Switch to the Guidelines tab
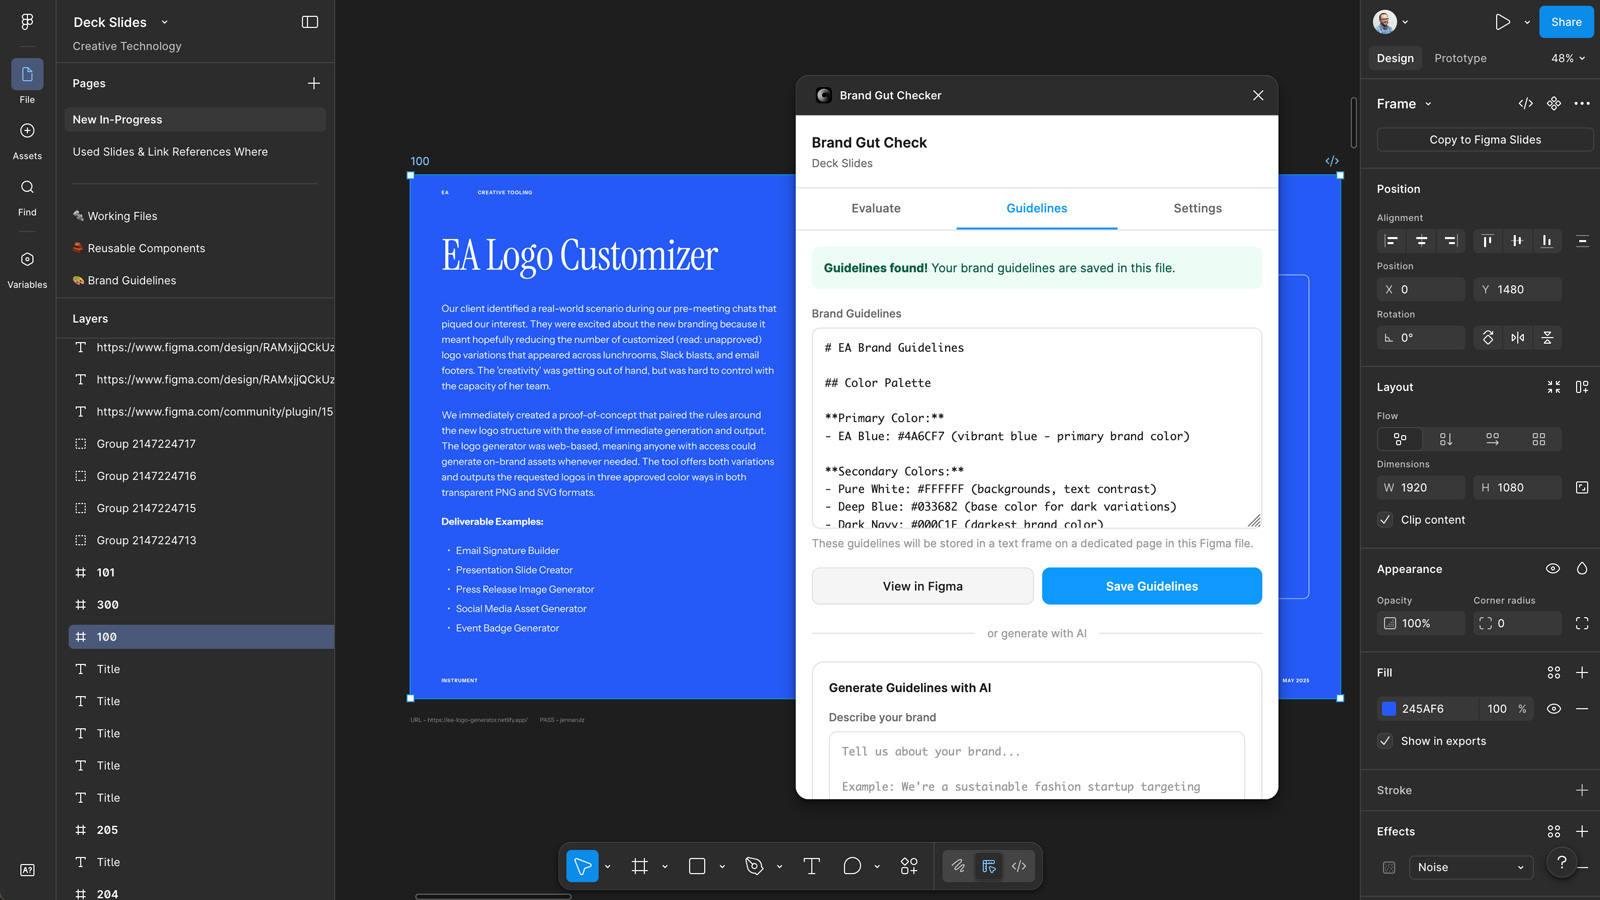The width and height of the screenshot is (1600, 900). (x=1037, y=208)
